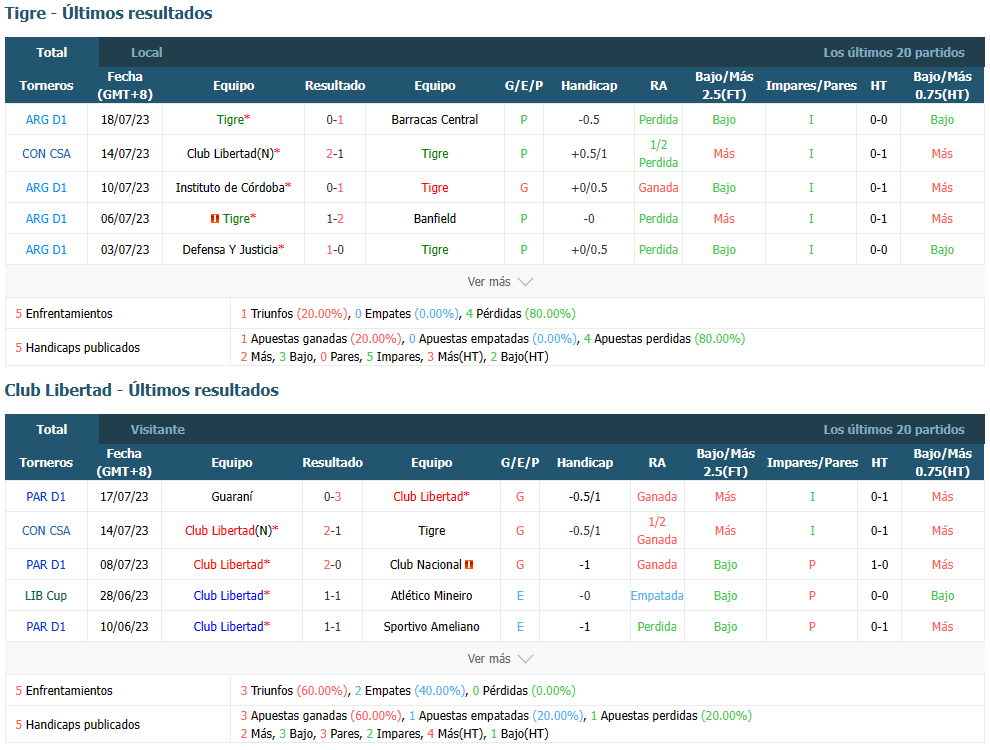Click the 'Club Libertad - Últimos resultados' heading

(141, 390)
